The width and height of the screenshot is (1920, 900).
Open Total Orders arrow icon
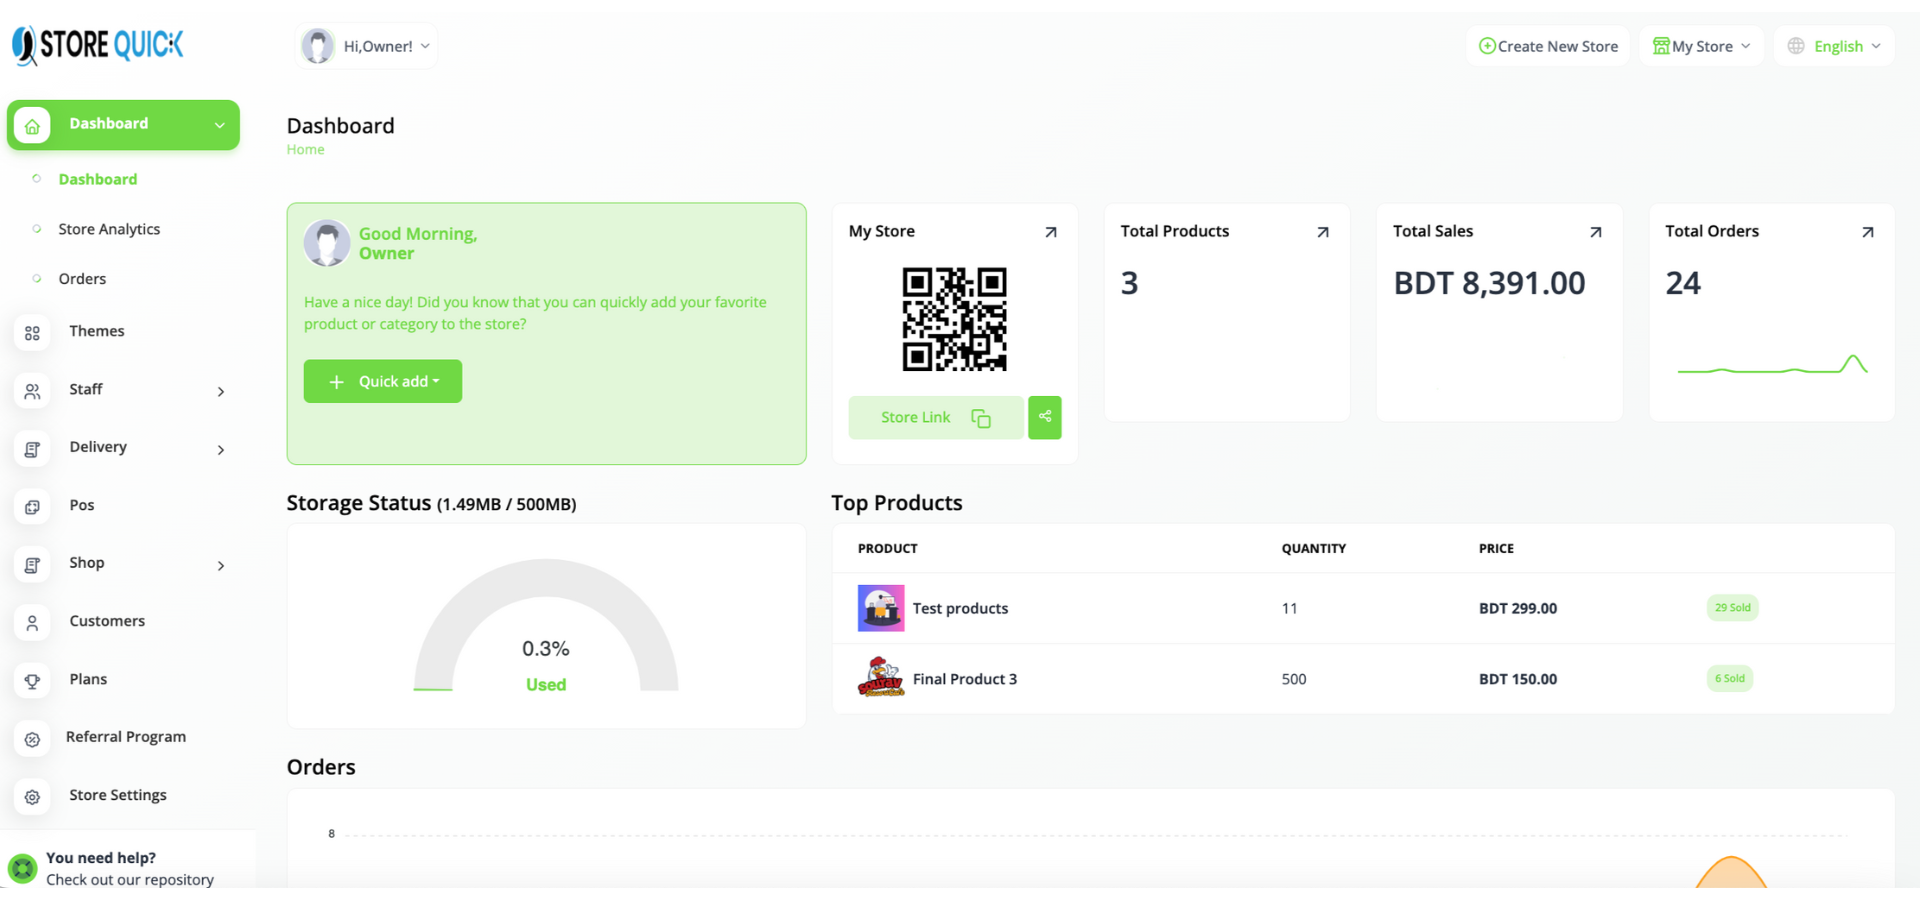click(1867, 232)
